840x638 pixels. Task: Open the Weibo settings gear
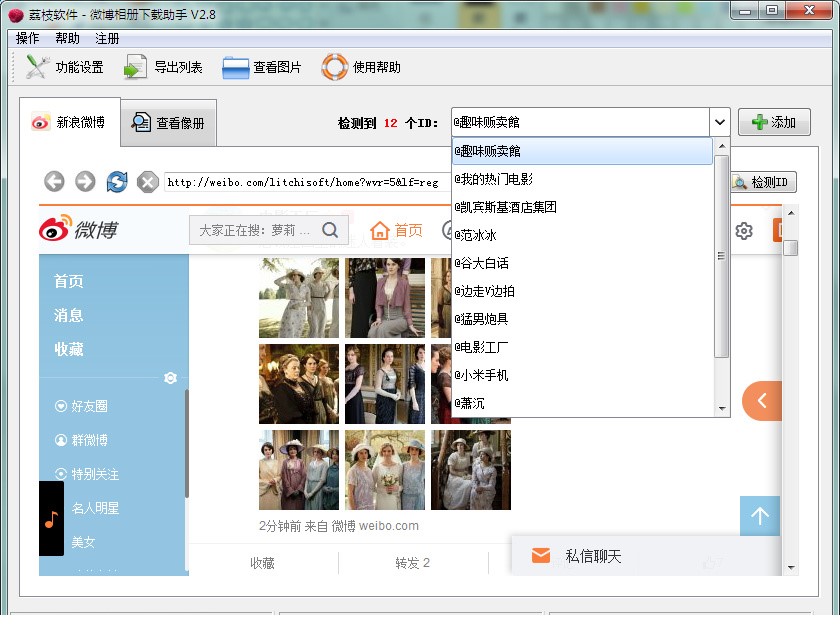[744, 231]
